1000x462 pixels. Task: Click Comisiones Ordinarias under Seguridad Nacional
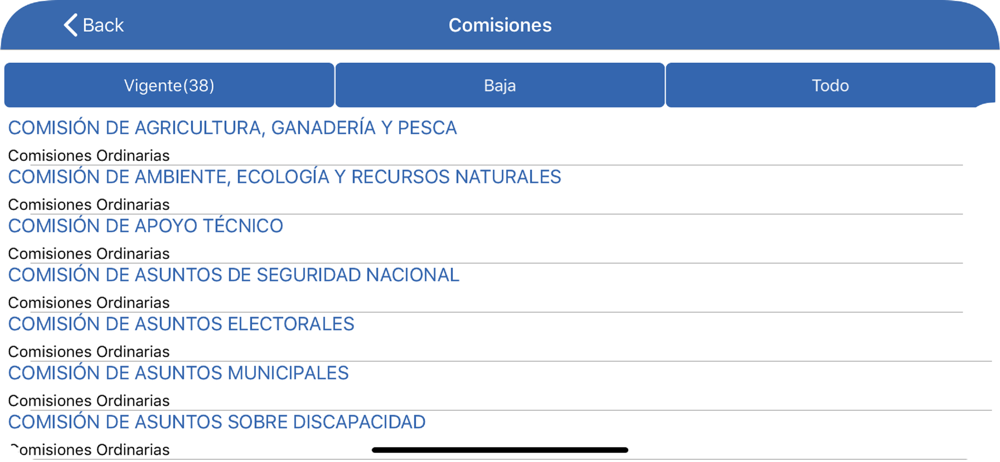89,302
